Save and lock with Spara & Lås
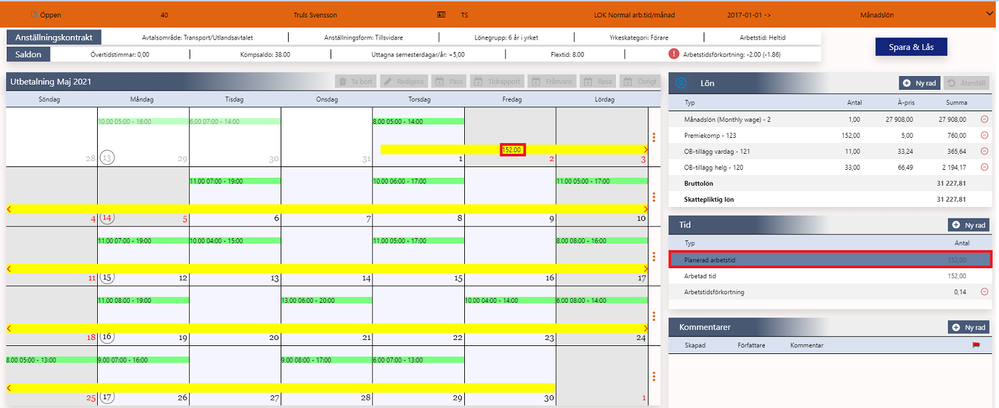The height and width of the screenshot is (408, 999). [912, 47]
